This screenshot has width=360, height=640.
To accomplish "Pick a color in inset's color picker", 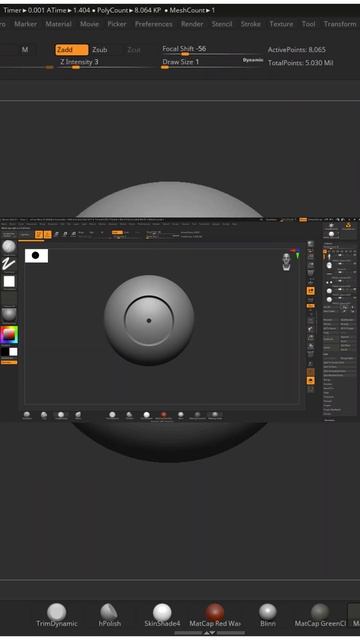I will point(9,334).
